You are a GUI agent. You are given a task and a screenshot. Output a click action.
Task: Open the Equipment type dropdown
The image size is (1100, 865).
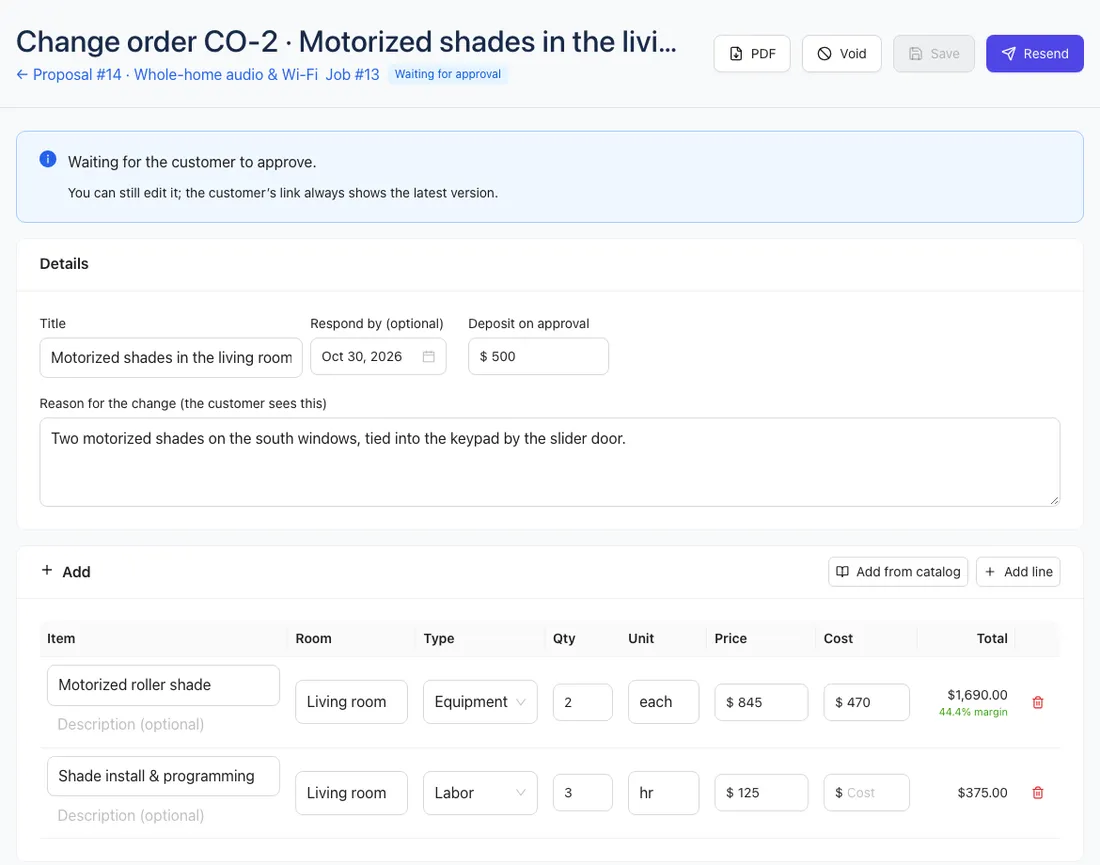coord(480,702)
